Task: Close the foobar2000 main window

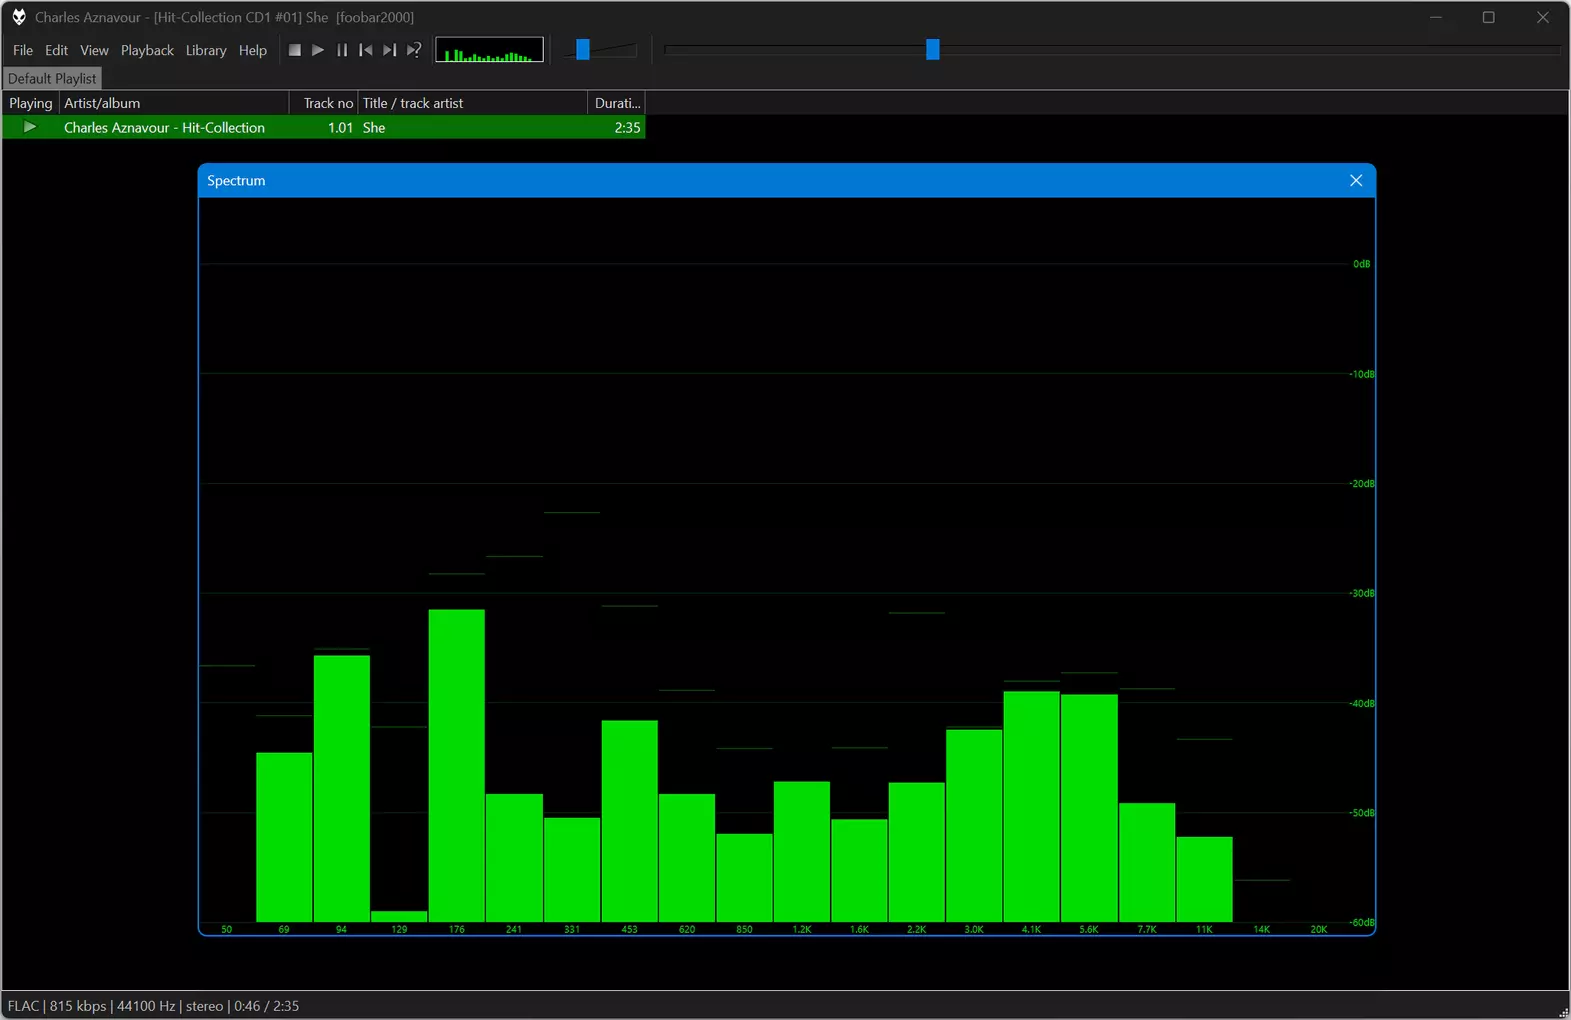Action: pos(1542,17)
